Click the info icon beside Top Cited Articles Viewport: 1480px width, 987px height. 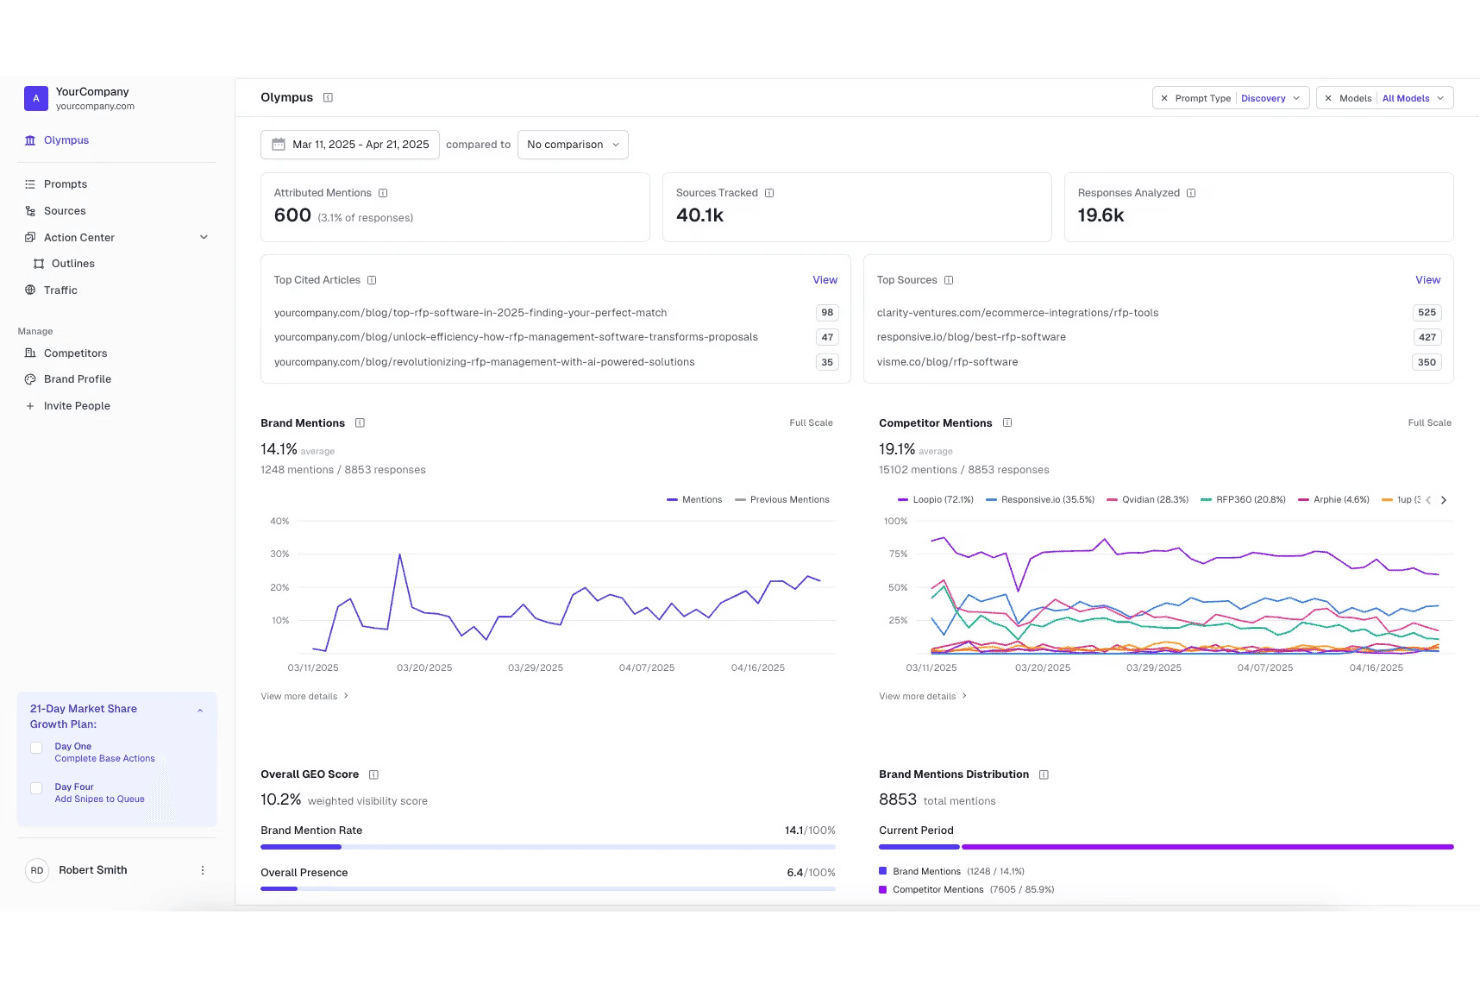click(372, 280)
